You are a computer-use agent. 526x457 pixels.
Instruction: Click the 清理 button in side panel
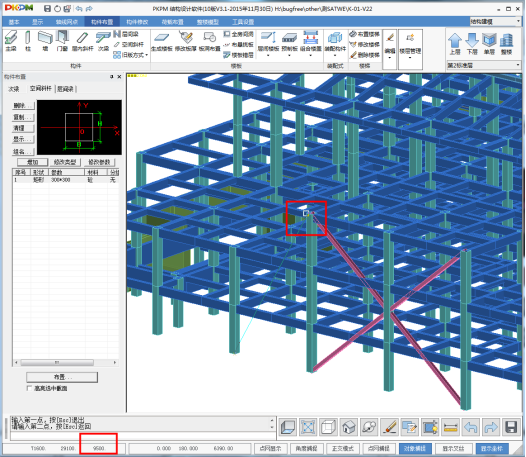[23, 128]
